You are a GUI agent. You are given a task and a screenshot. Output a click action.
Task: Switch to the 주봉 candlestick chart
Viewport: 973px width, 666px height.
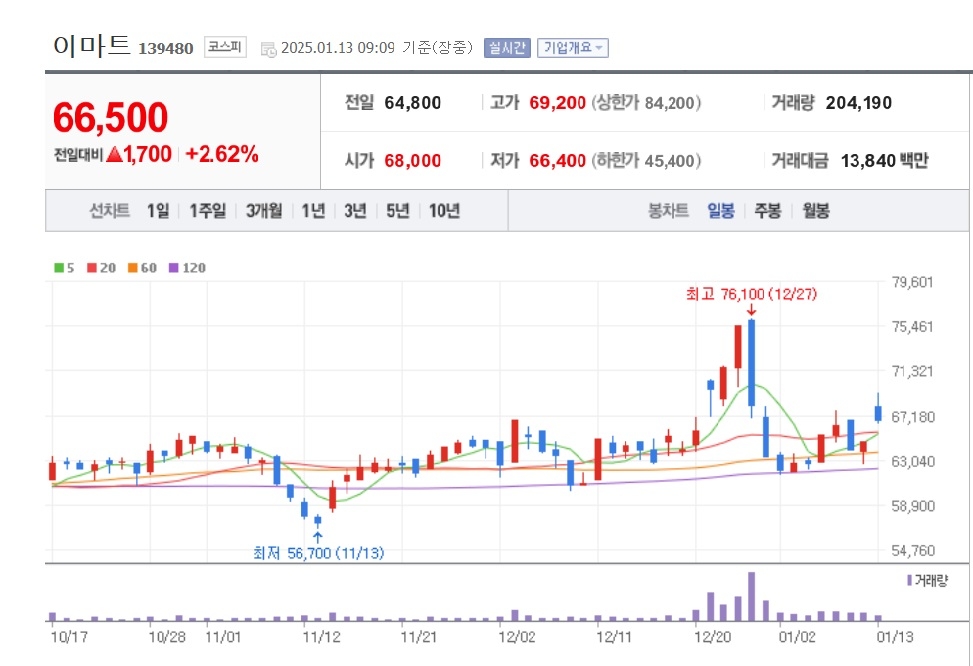pos(768,211)
